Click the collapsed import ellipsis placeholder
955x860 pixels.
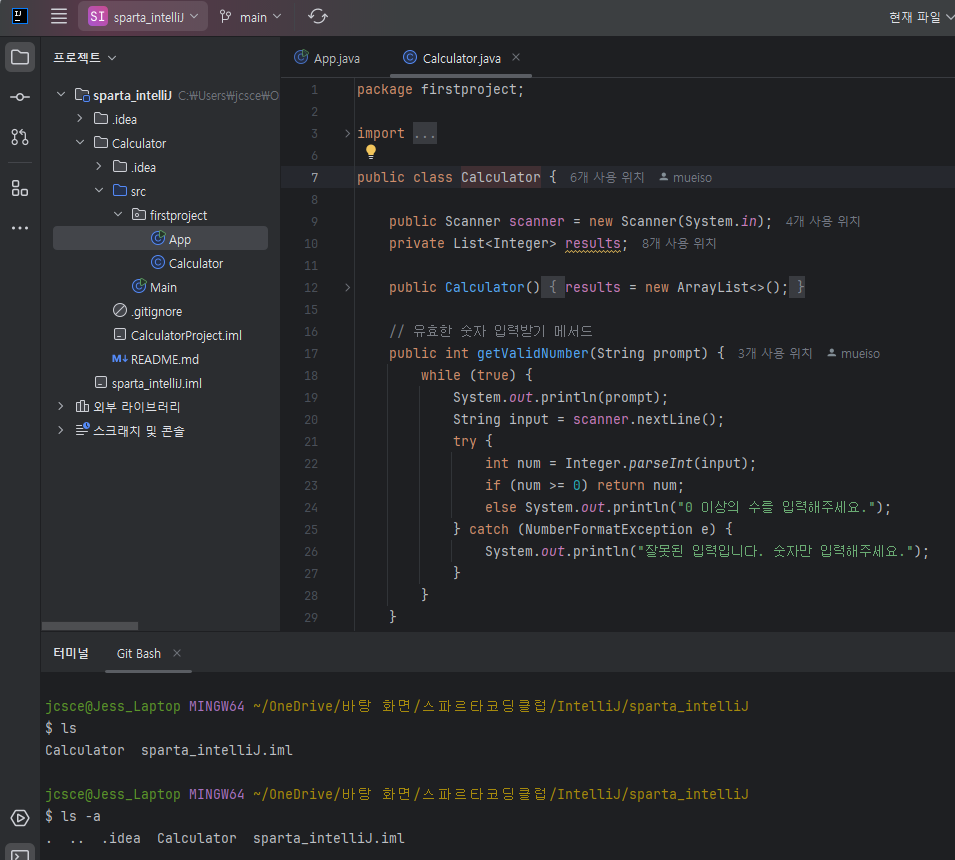(x=425, y=133)
